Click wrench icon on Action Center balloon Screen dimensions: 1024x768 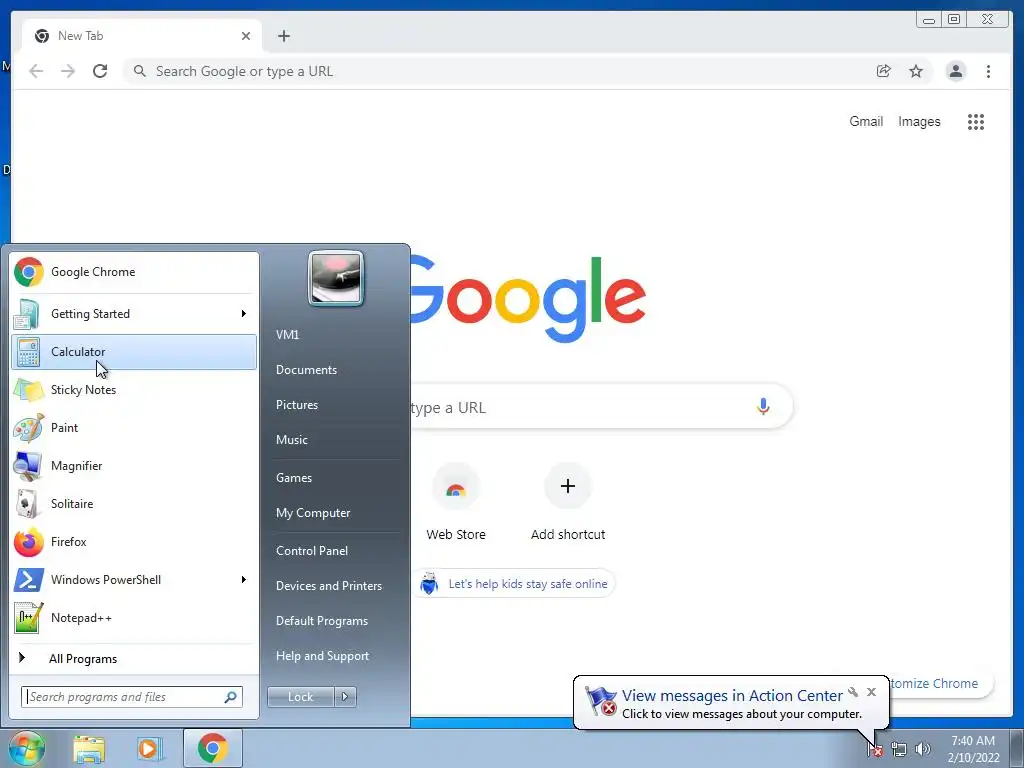(x=853, y=692)
